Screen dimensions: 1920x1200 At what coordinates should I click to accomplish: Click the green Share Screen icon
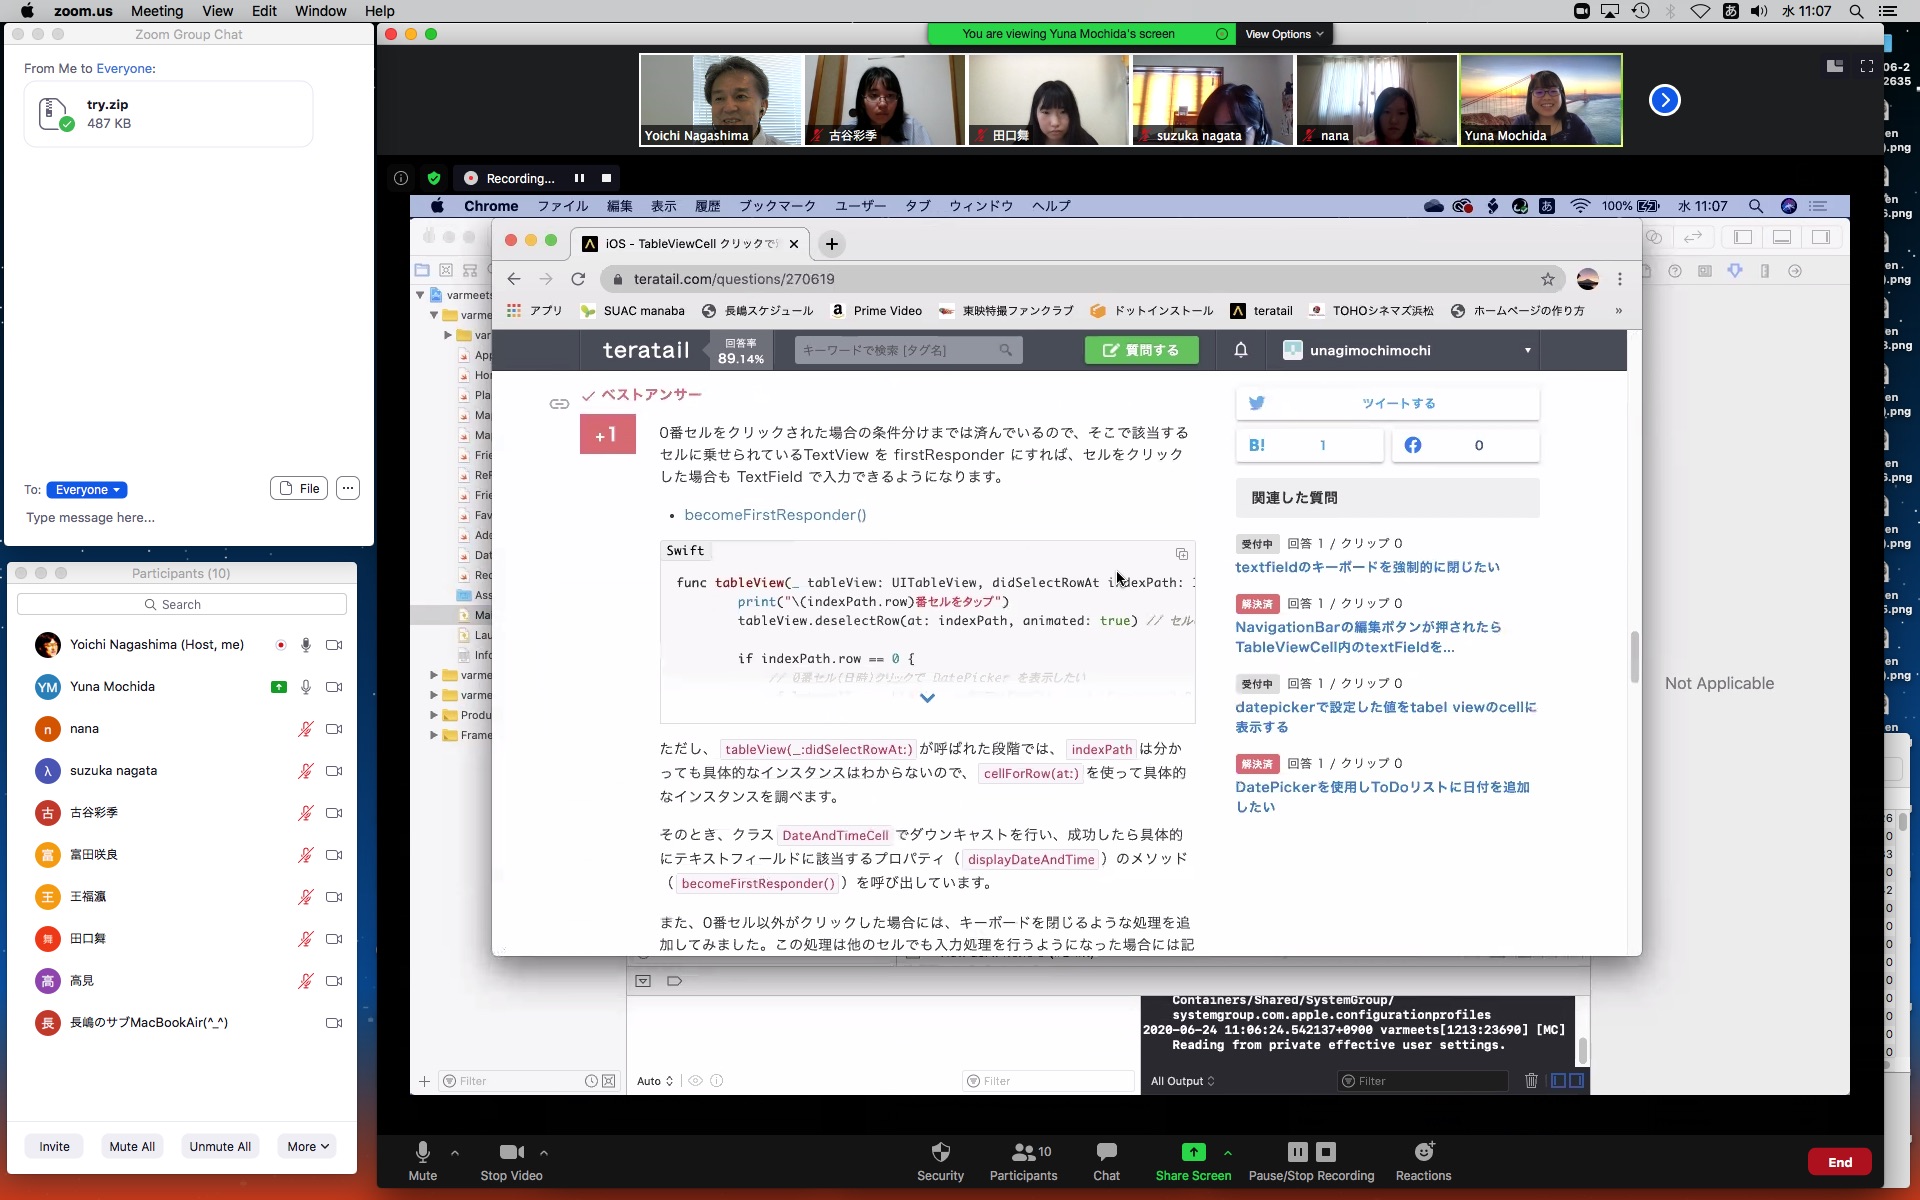pyautogui.click(x=1193, y=1152)
